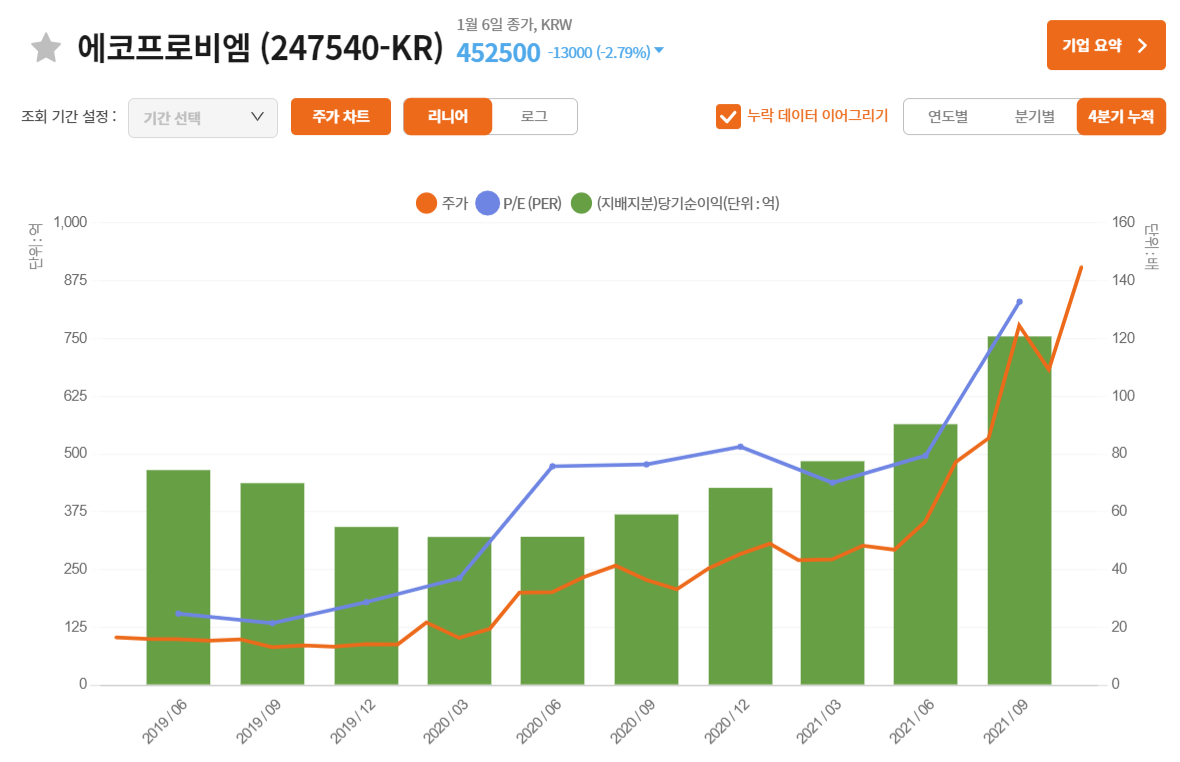Click the 주가 legend label
This screenshot has height=762, width=1180.
click(455, 203)
